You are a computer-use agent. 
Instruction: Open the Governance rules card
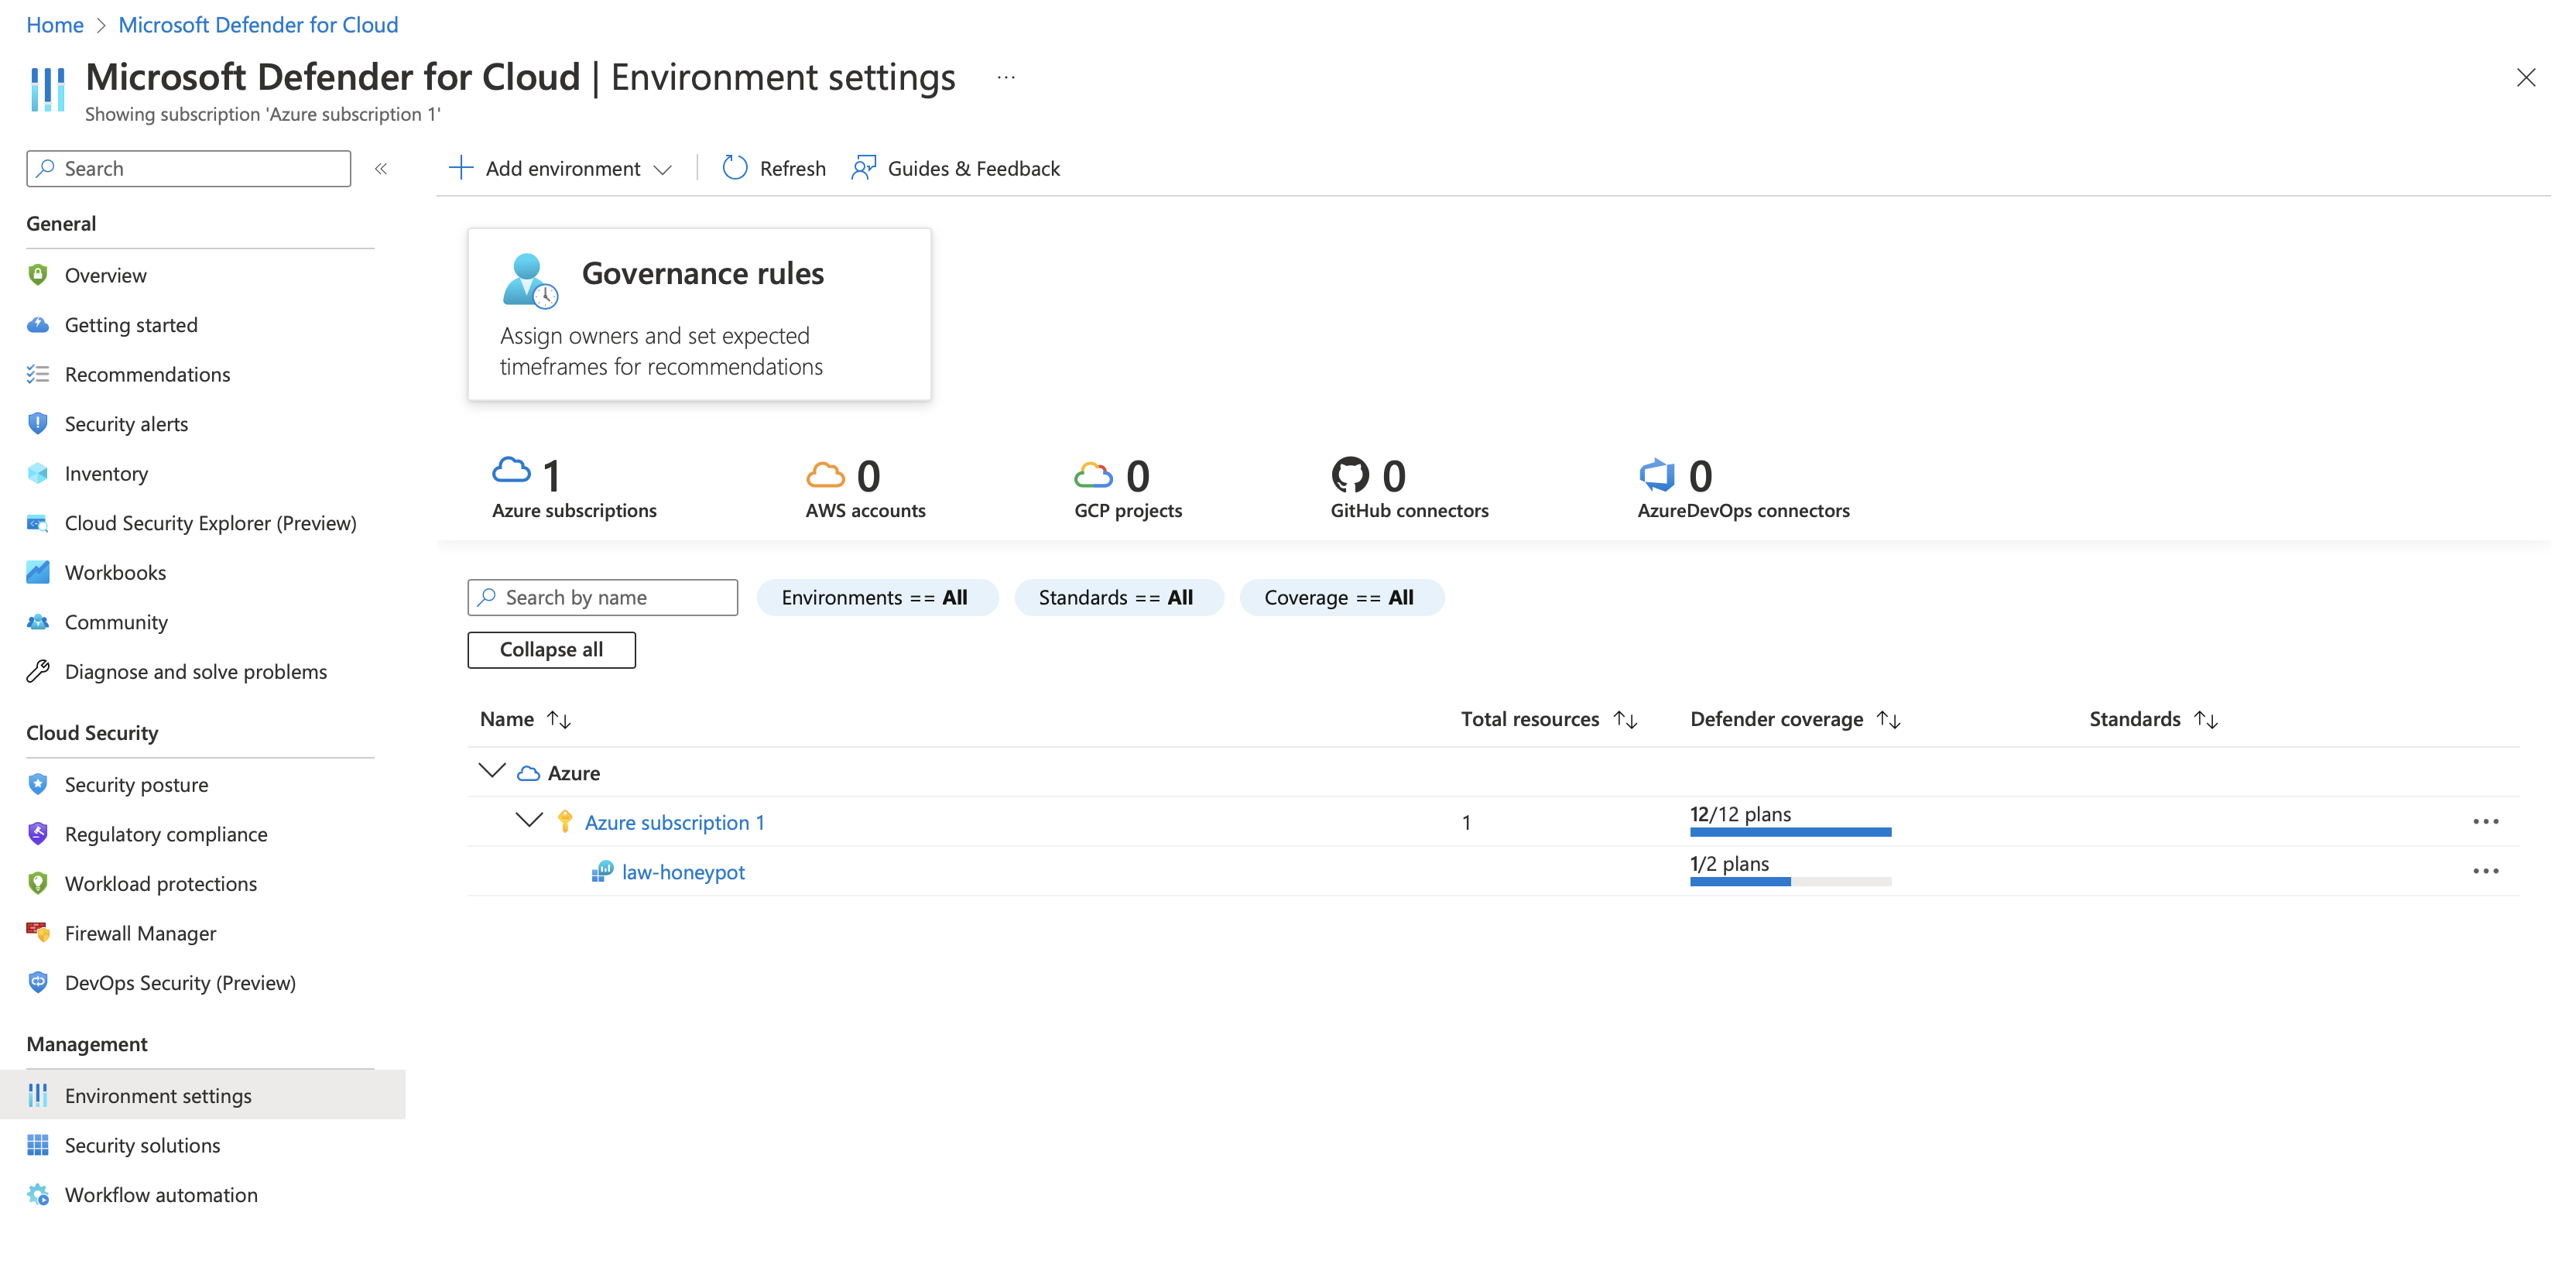click(x=699, y=314)
